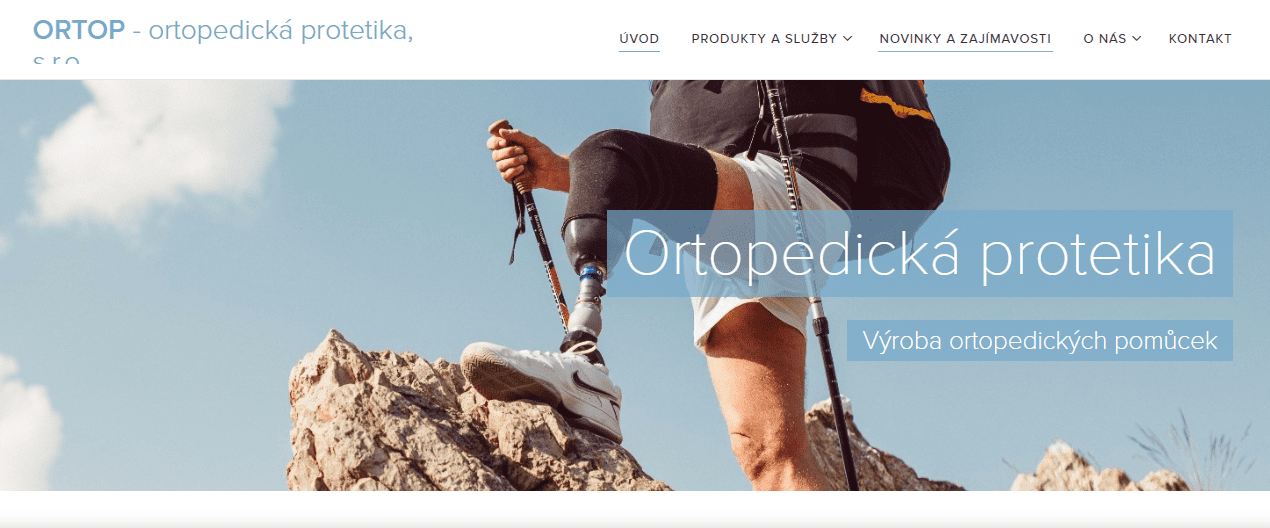Click the bold ORTOP site logo text
Screen dimensions: 1270x528
(x=79, y=30)
